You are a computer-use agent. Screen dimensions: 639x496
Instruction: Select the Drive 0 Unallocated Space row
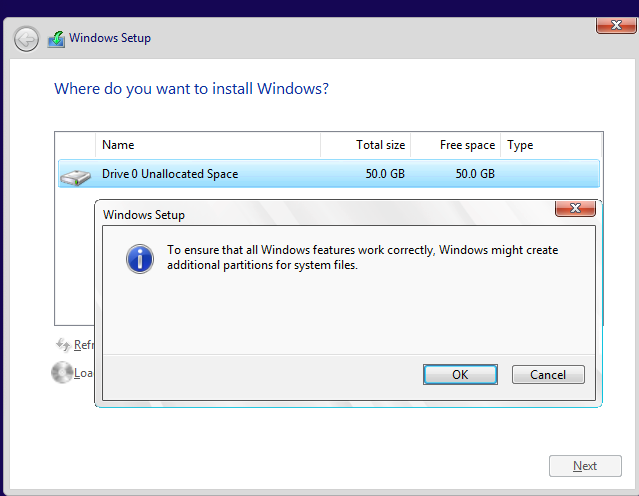pos(328,174)
